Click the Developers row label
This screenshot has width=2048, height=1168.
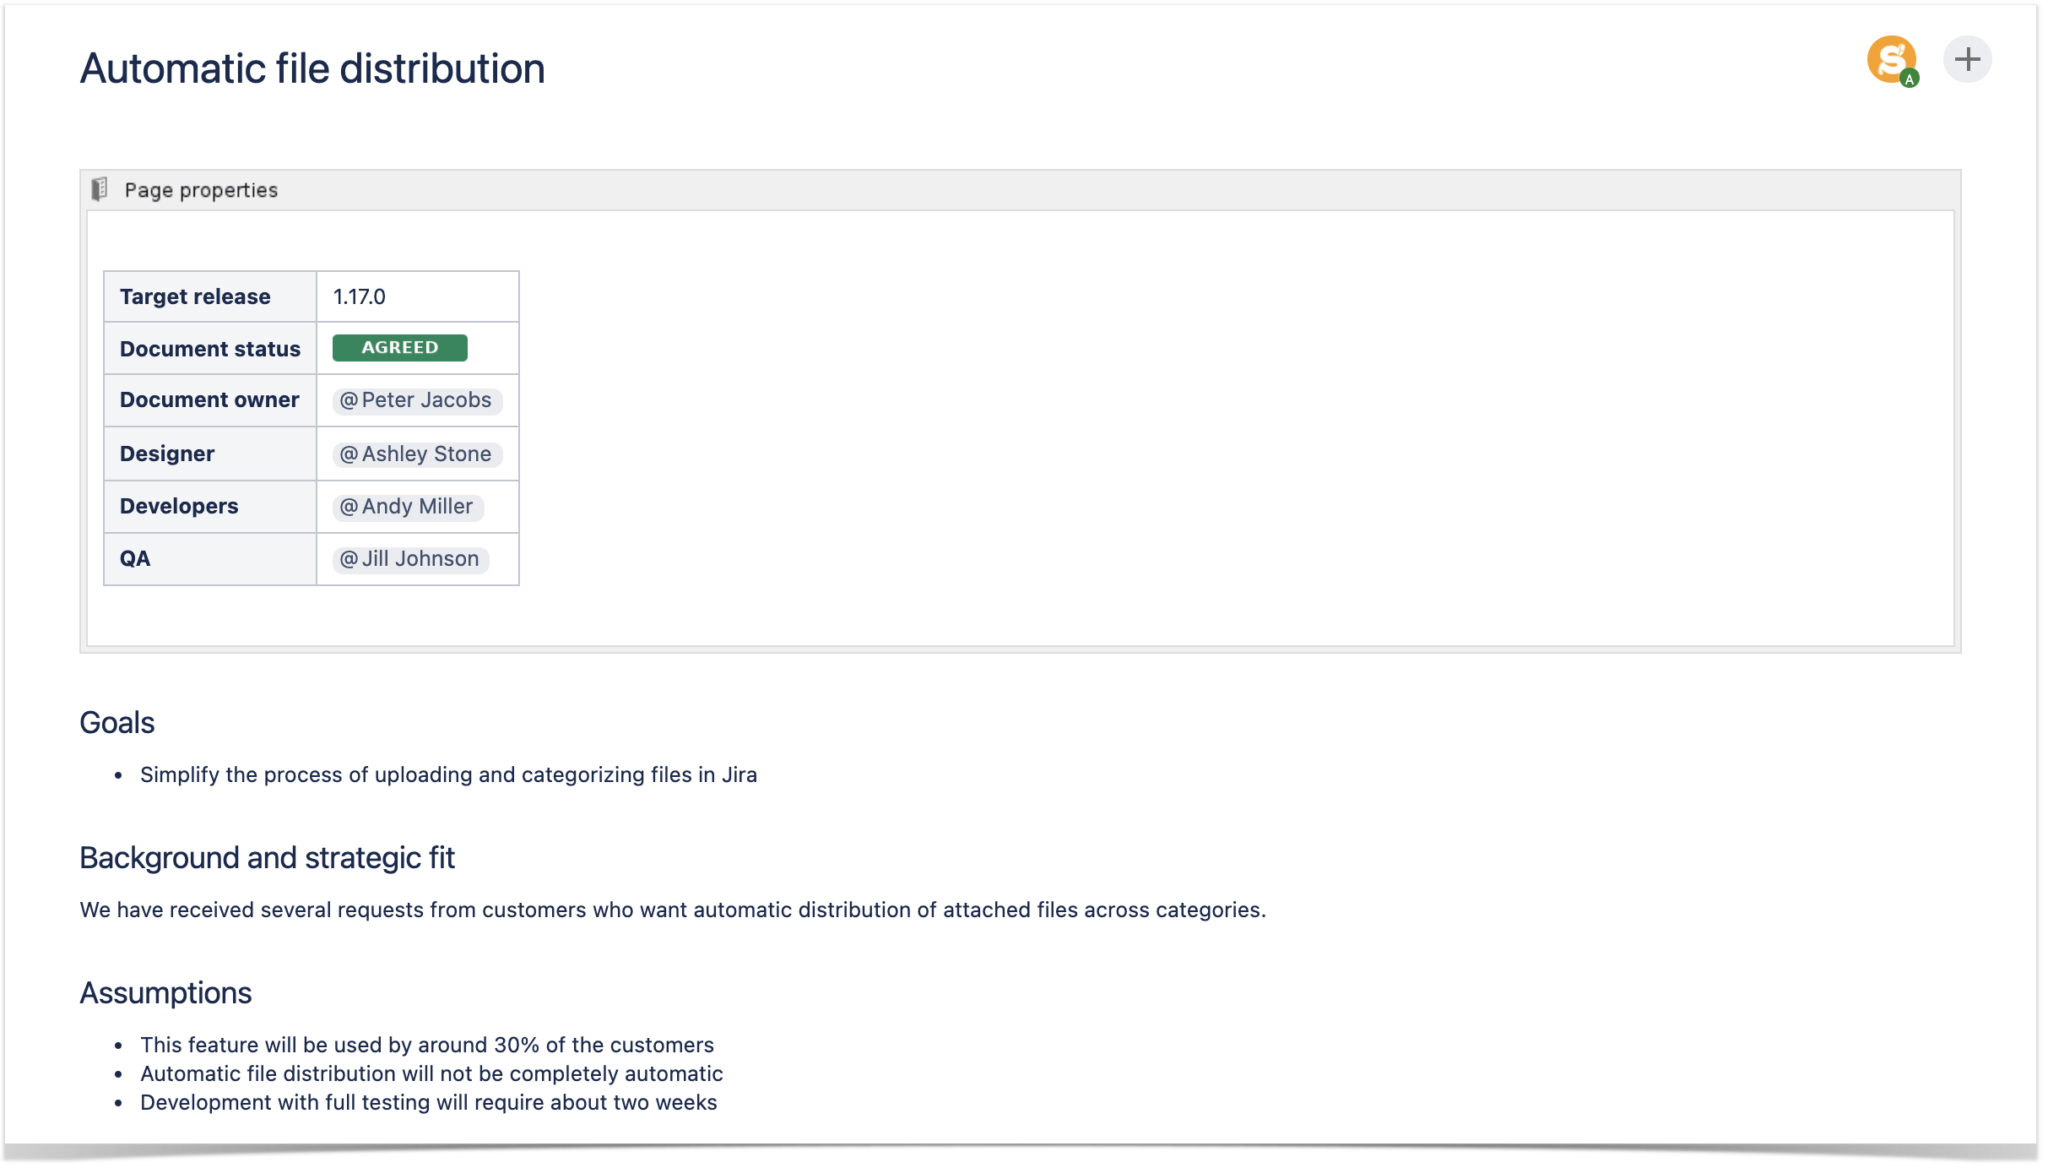point(179,506)
